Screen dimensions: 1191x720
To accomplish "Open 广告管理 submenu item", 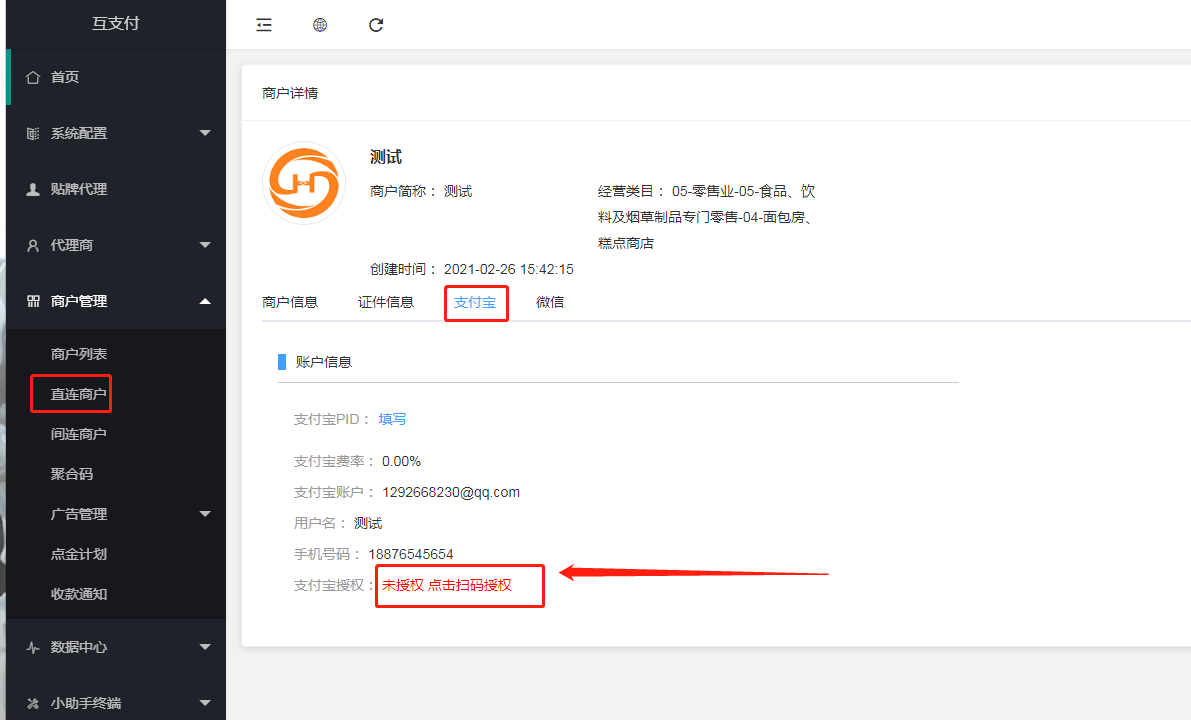I will tap(79, 514).
